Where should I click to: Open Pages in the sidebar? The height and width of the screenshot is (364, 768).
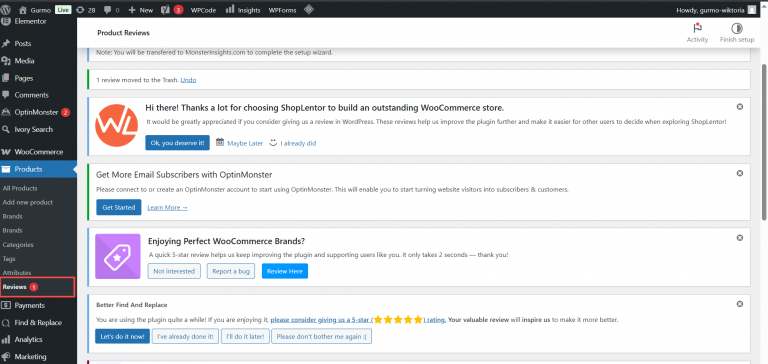(24, 78)
